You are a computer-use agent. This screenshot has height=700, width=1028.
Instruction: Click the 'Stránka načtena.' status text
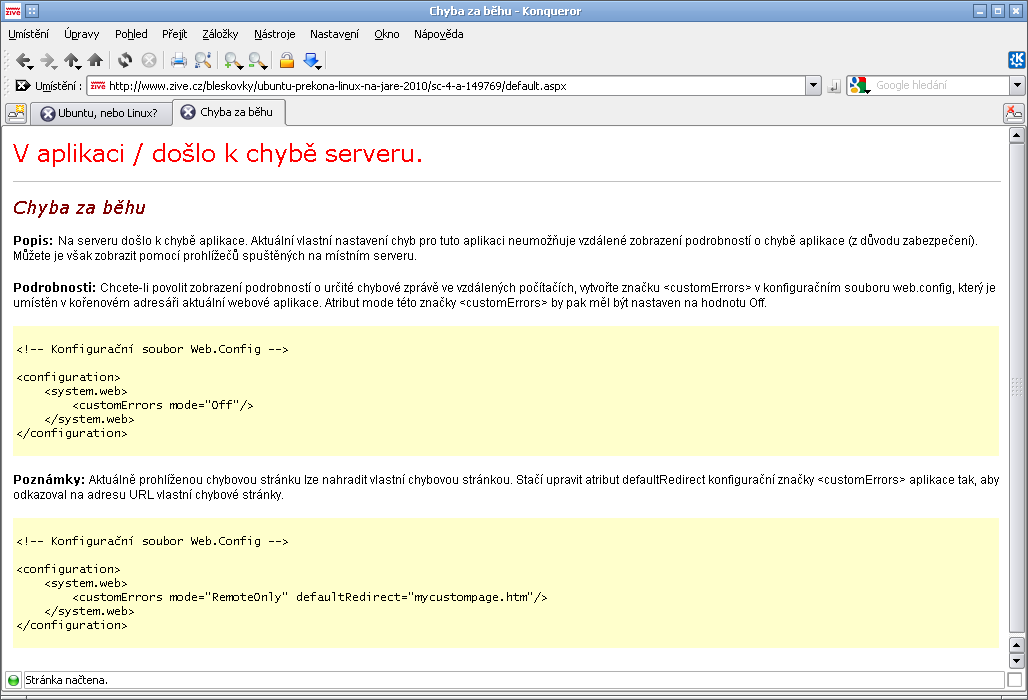coord(66,680)
